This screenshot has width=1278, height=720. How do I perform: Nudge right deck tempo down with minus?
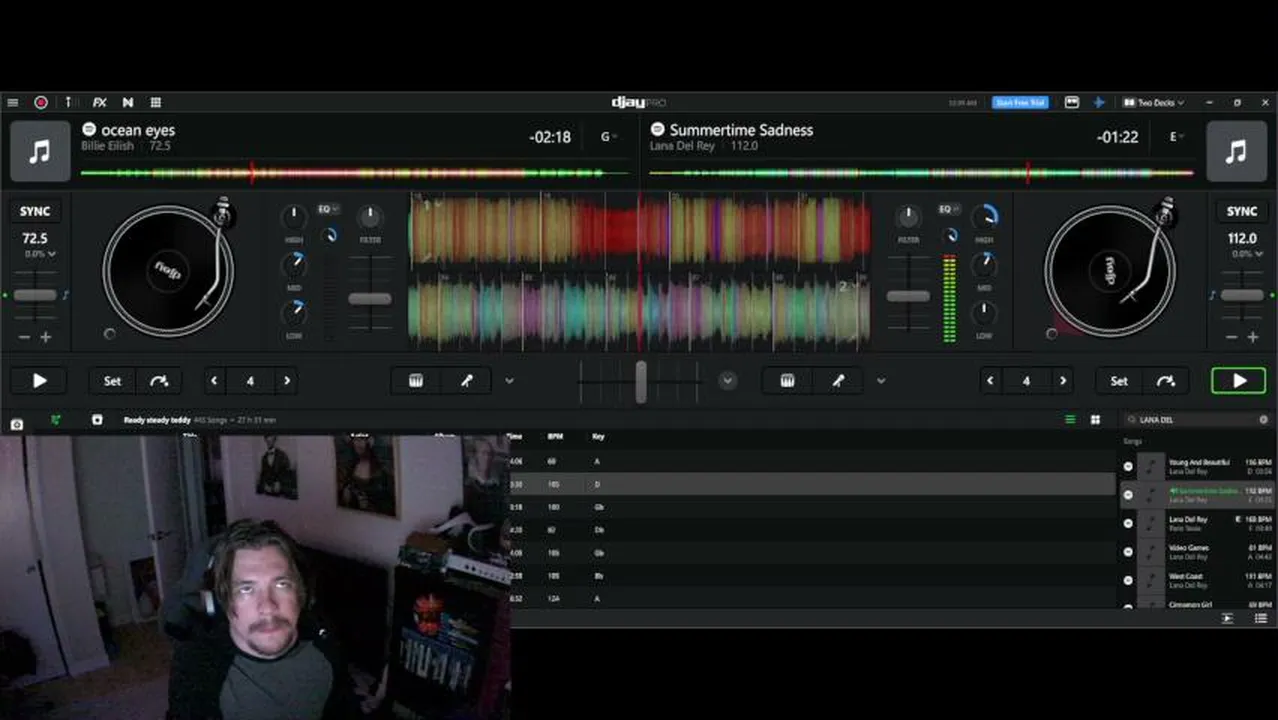pyautogui.click(x=1232, y=337)
